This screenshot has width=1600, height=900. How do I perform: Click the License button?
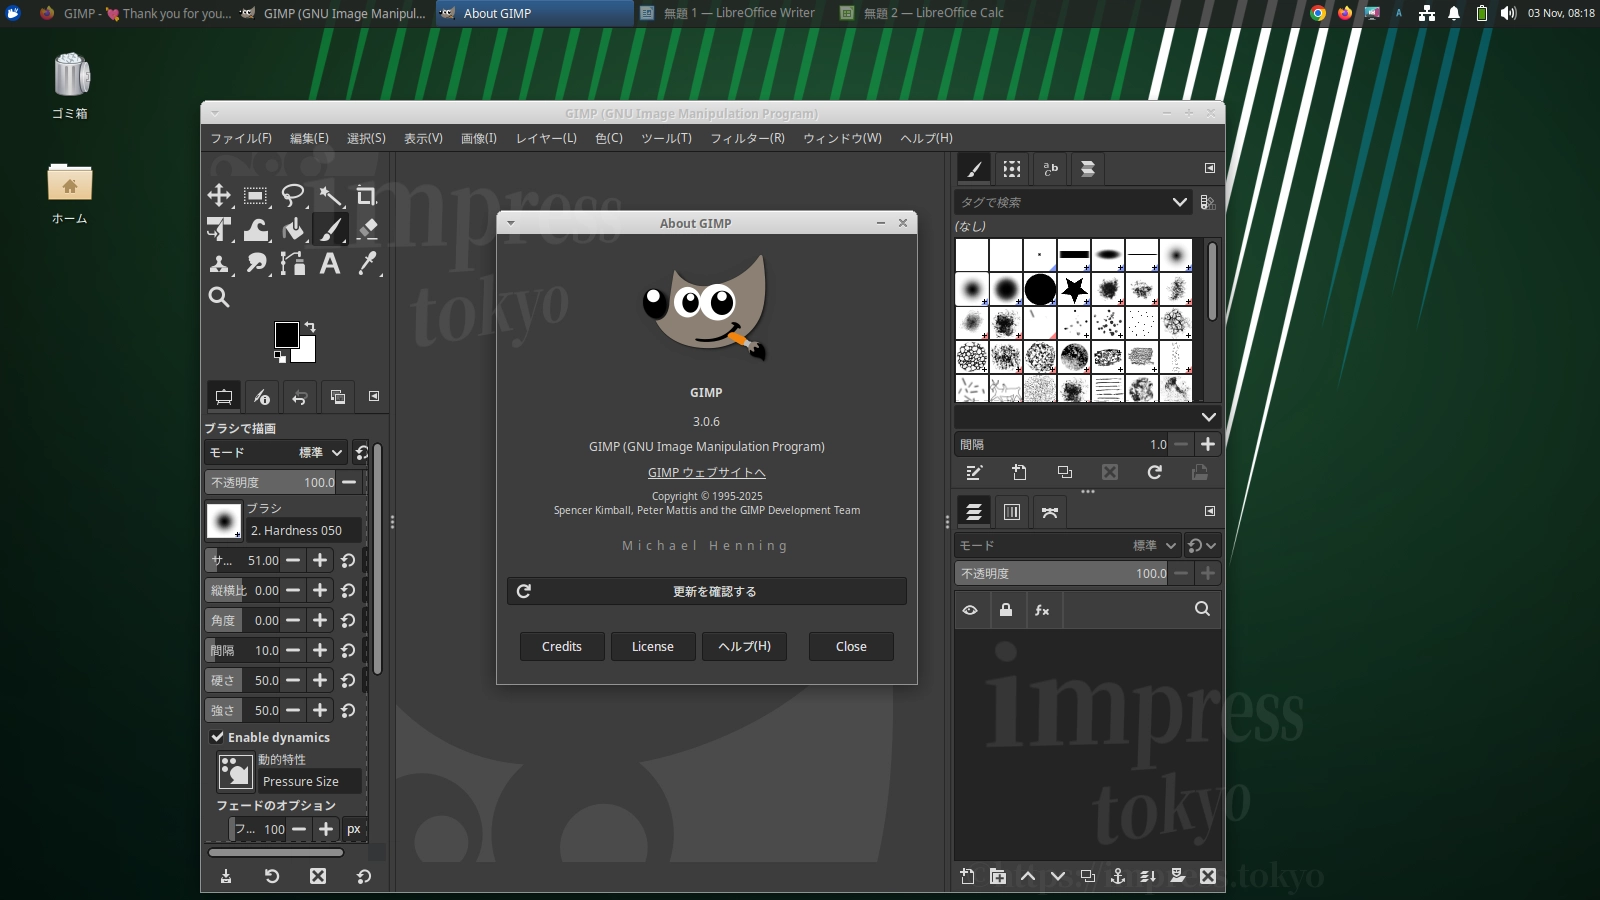[653, 646]
